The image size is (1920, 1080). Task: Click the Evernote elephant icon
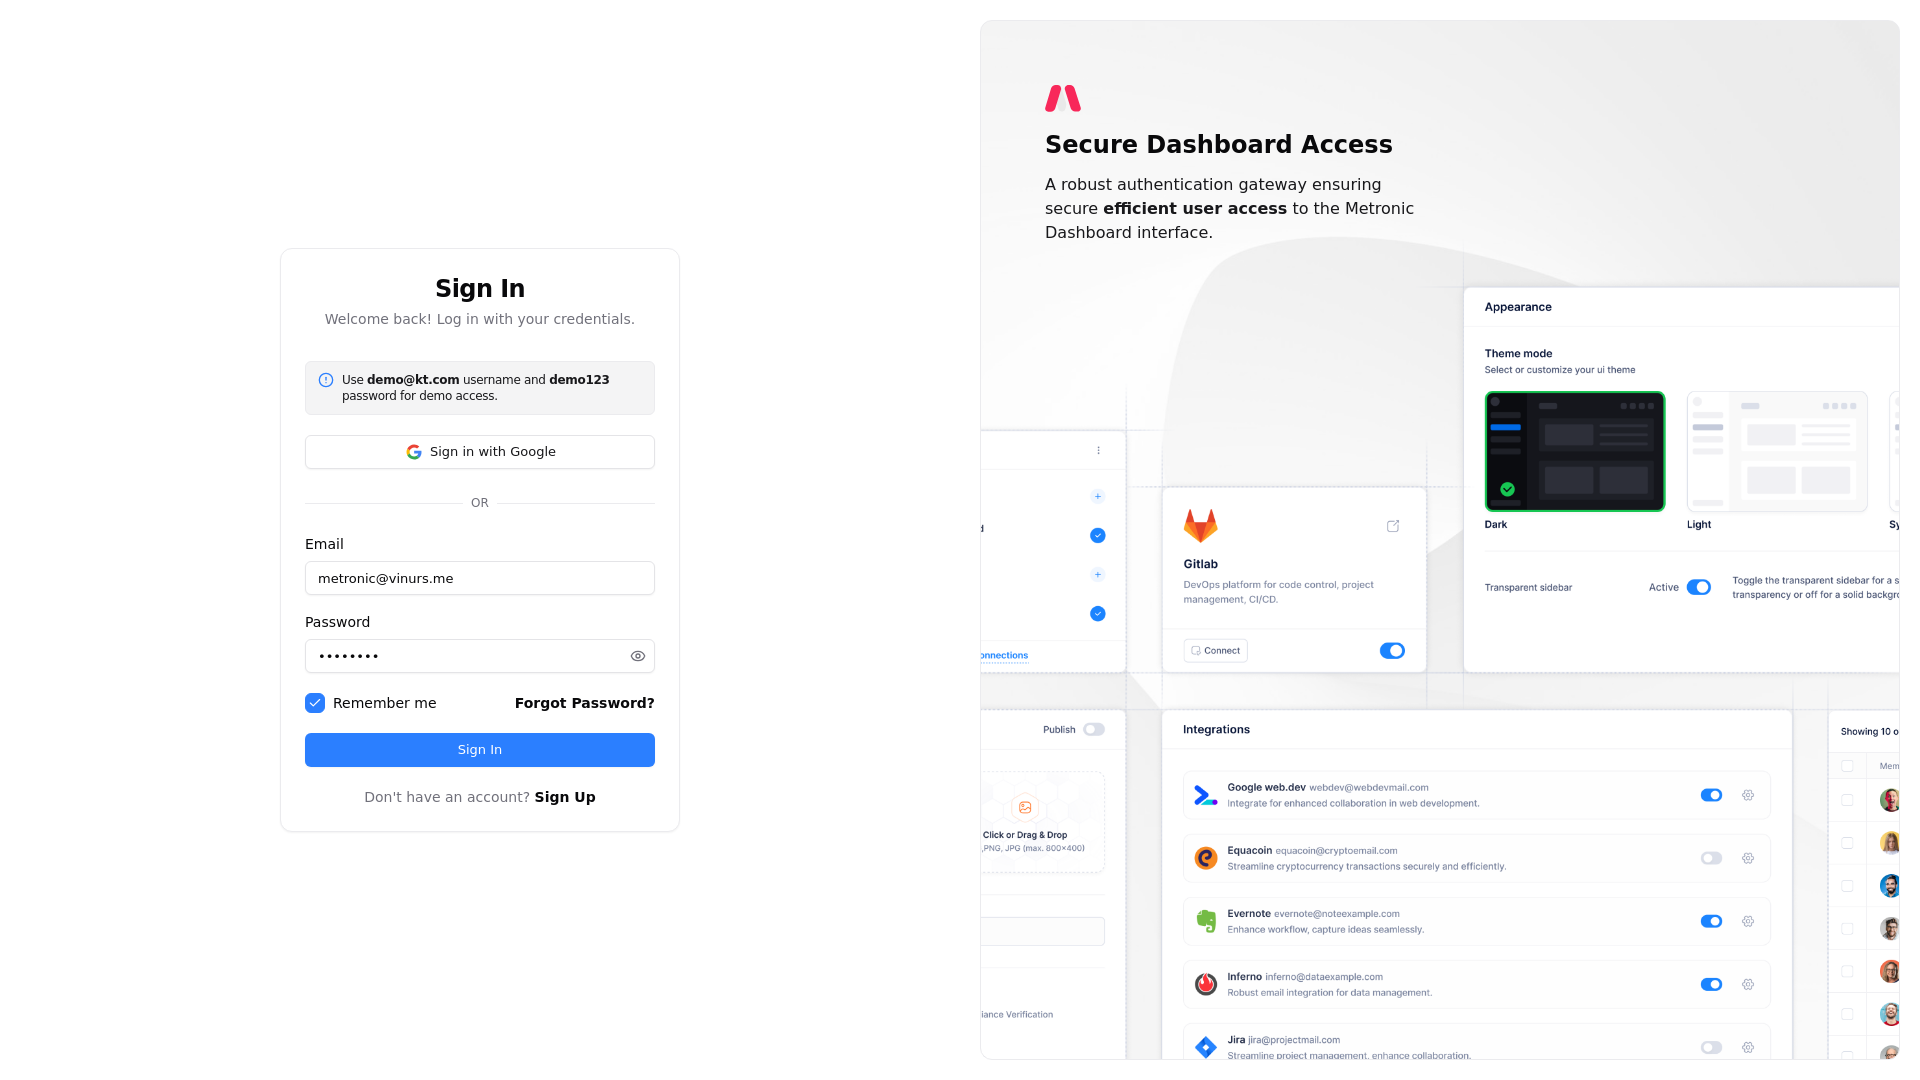click(x=1206, y=921)
